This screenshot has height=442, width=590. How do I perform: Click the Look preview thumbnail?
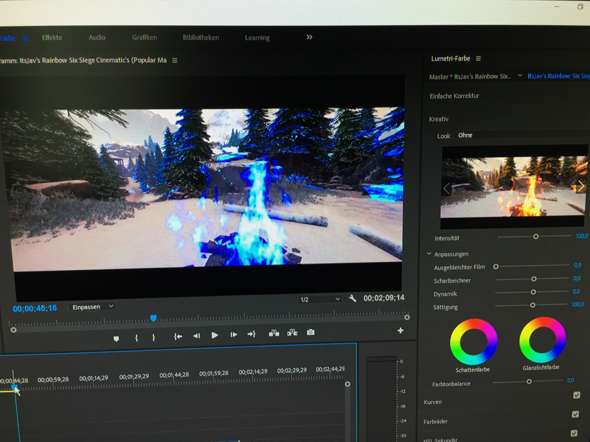coord(514,187)
